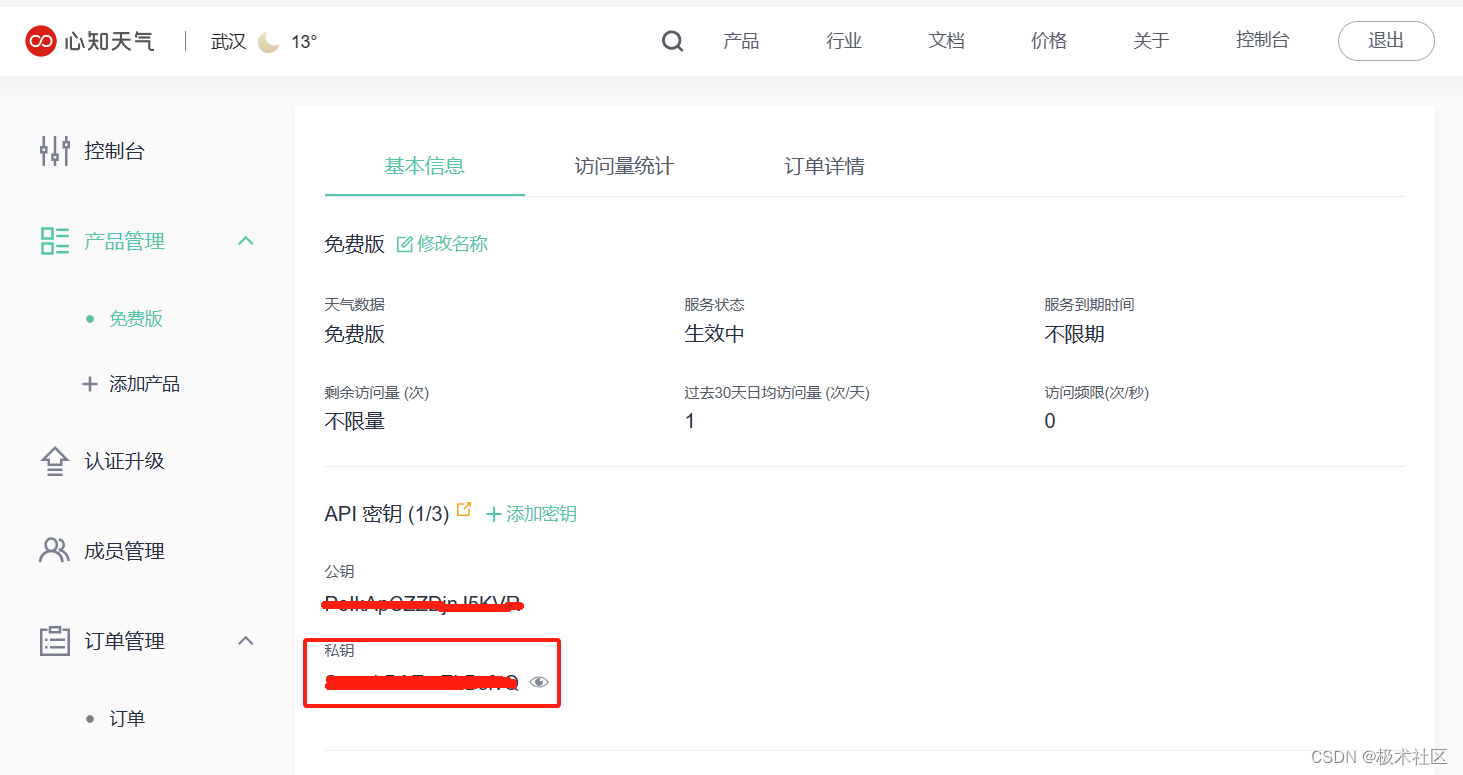Open the 文档 top navigation item
Image resolution: width=1463 pixels, height=775 pixels.
click(946, 41)
